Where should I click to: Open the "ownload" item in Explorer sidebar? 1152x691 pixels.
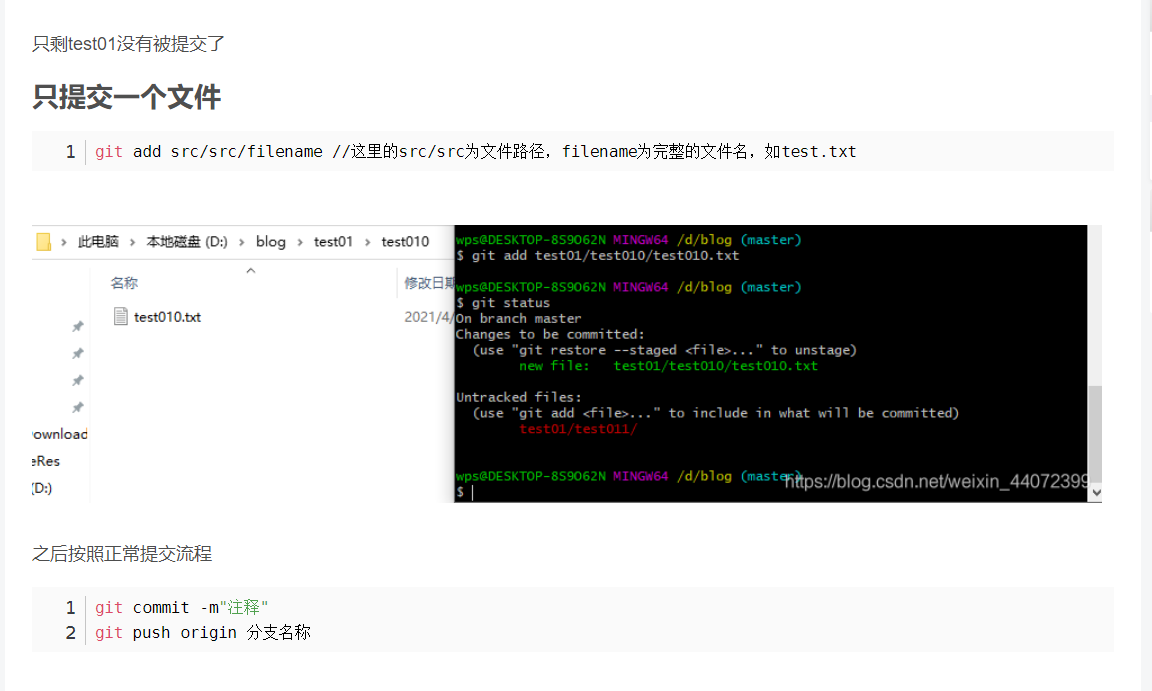click(x=60, y=434)
